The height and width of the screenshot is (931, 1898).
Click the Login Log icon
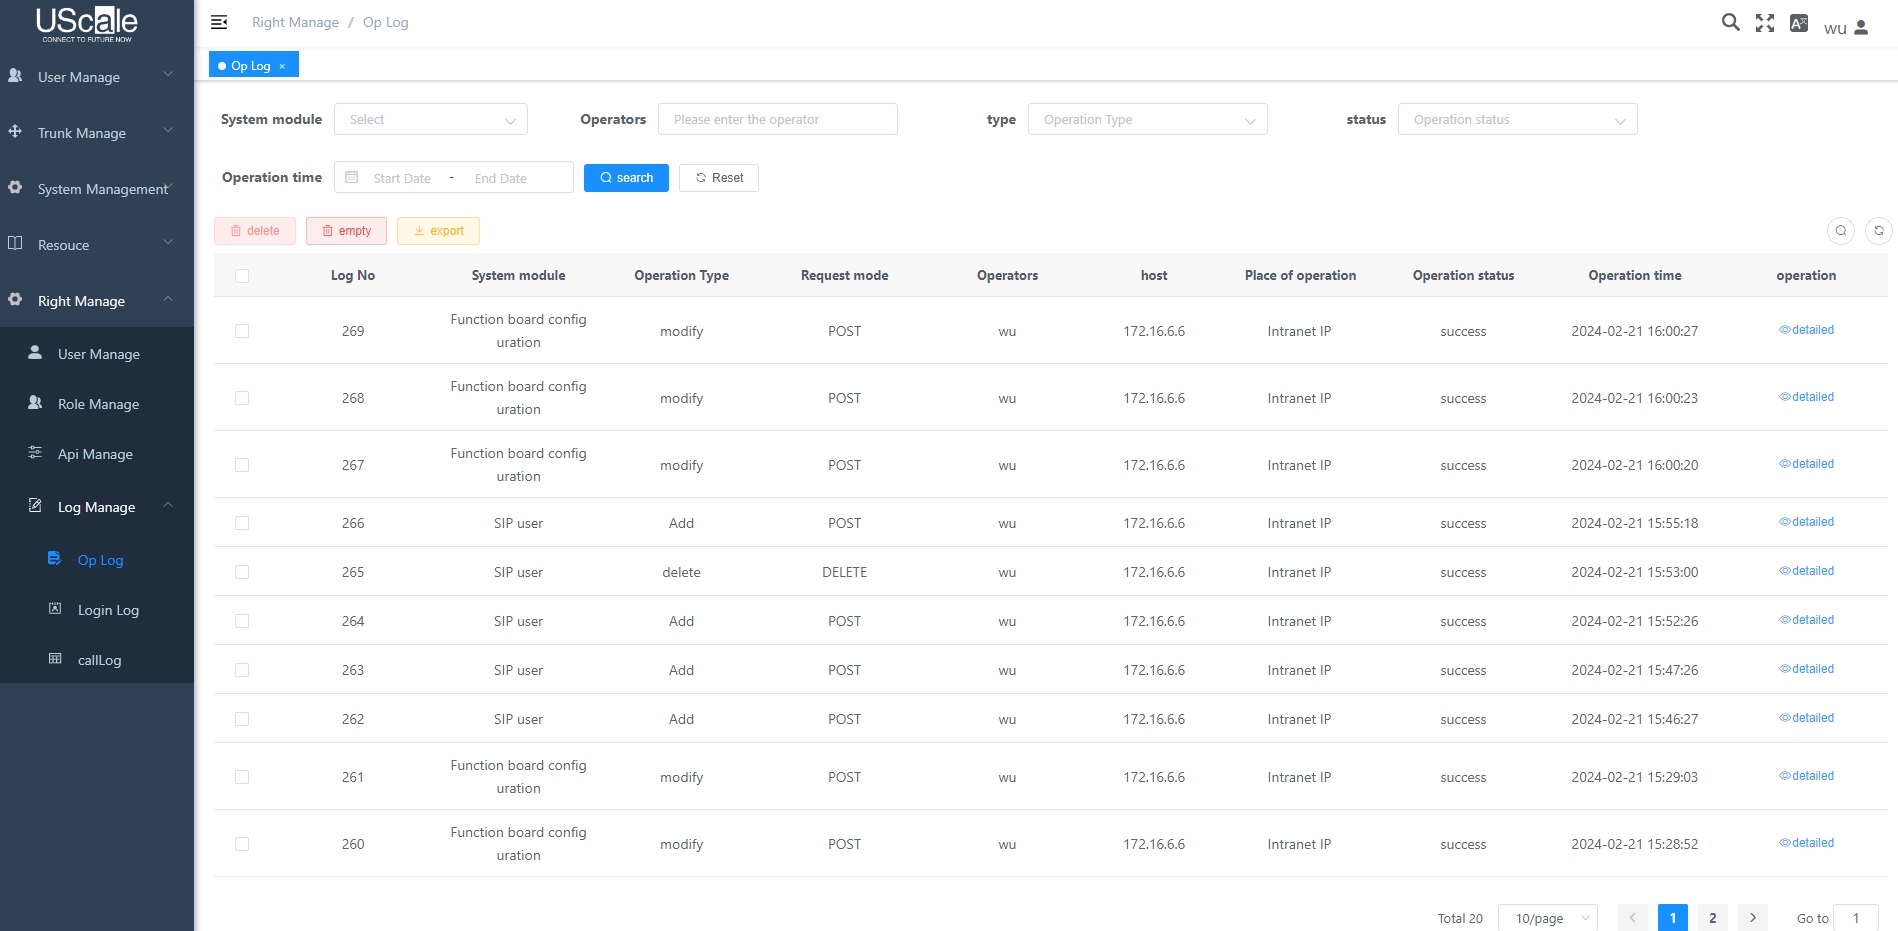tap(55, 608)
